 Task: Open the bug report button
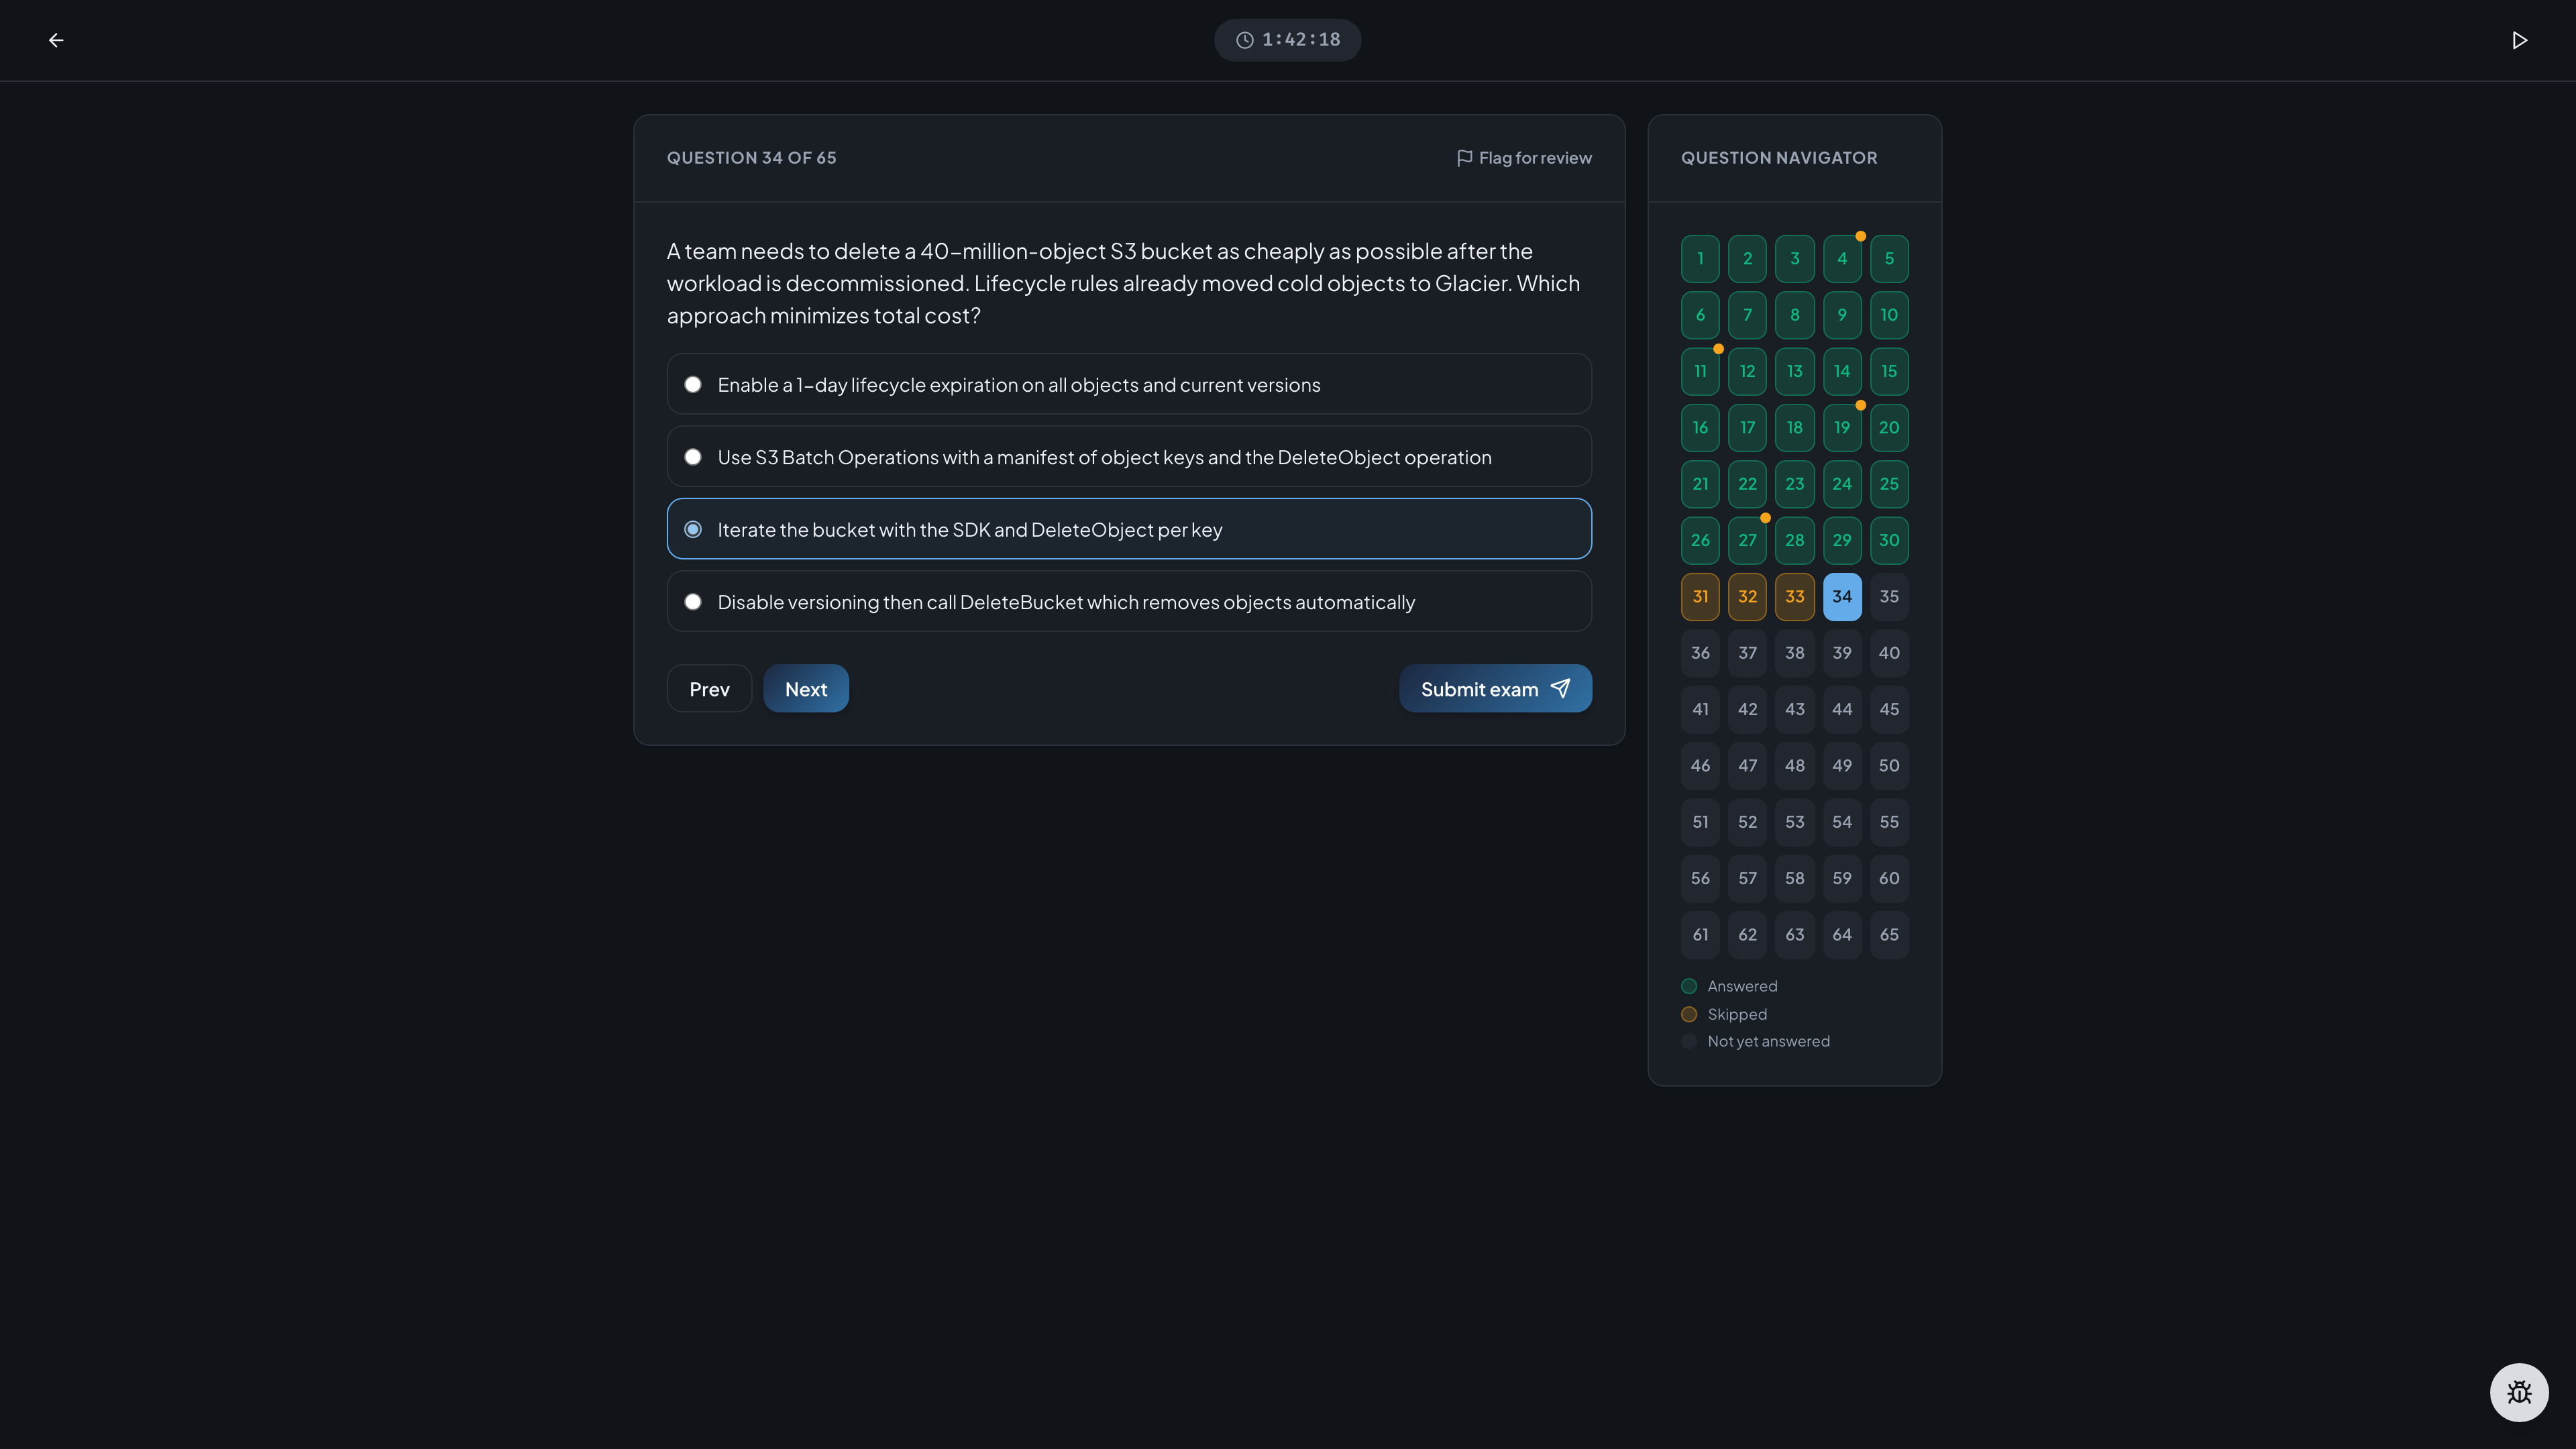pos(2518,1392)
